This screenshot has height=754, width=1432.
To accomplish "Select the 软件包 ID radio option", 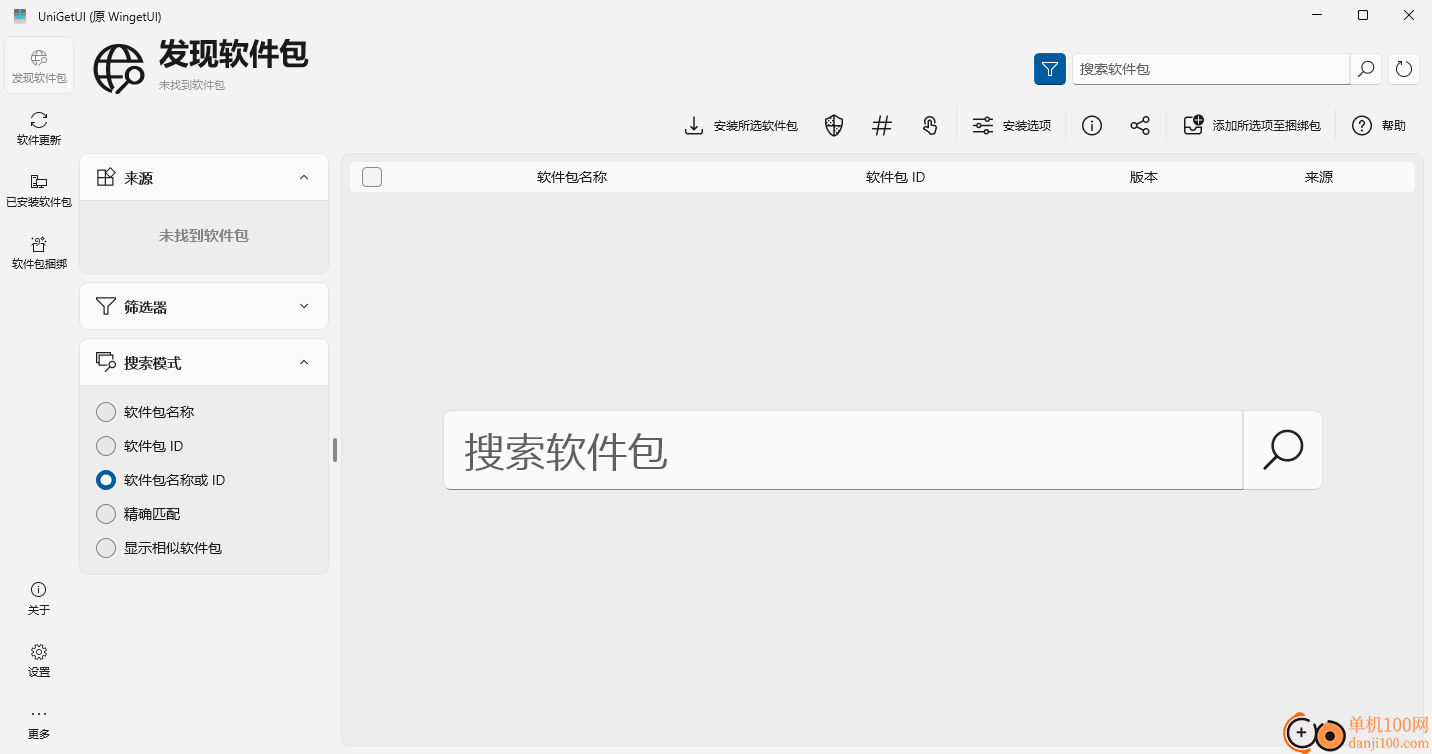I will (x=140, y=446).
